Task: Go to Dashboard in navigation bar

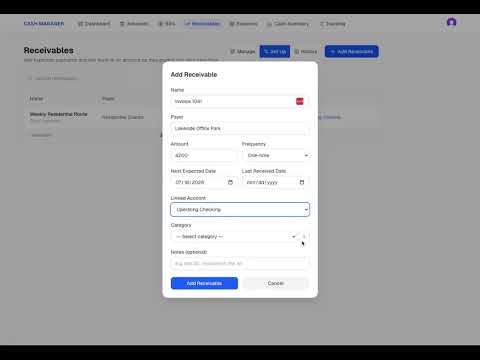Action: [x=94, y=24]
